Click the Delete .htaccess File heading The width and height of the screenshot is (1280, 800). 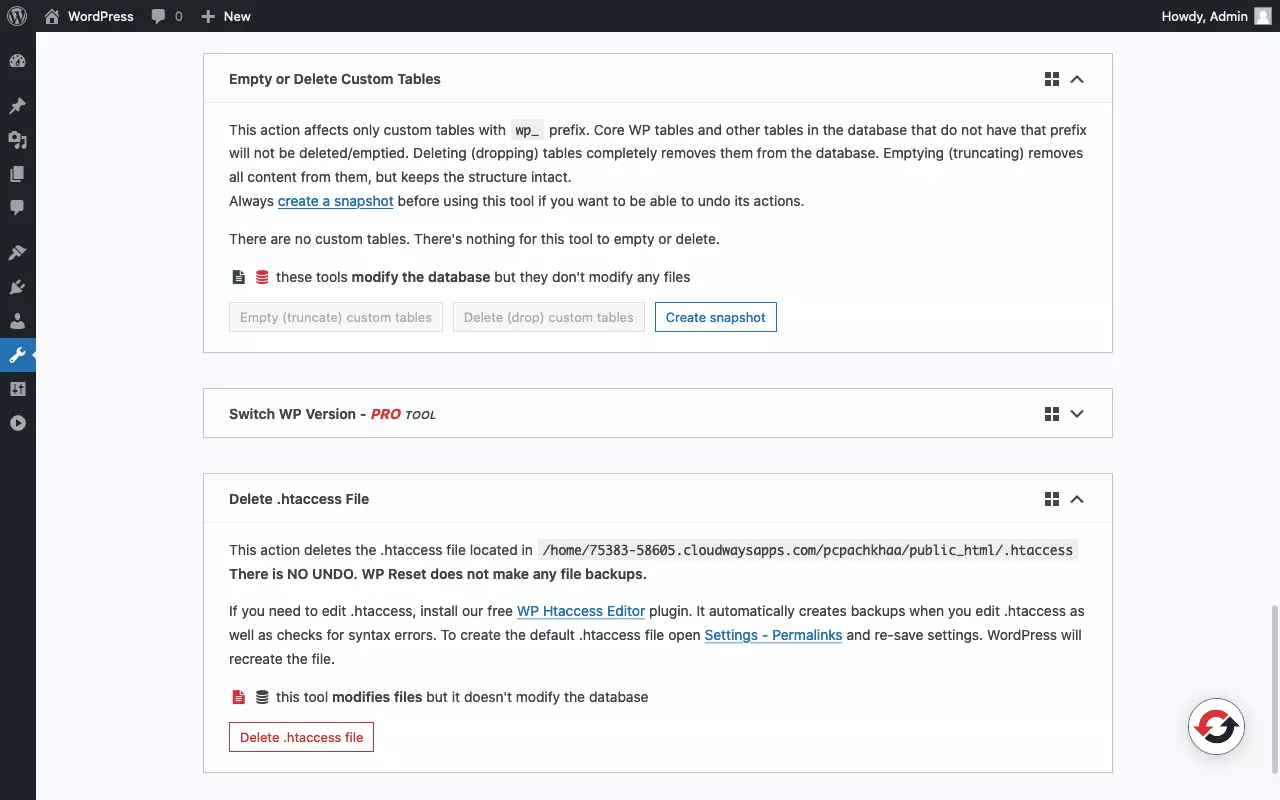click(x=299, y=499)
